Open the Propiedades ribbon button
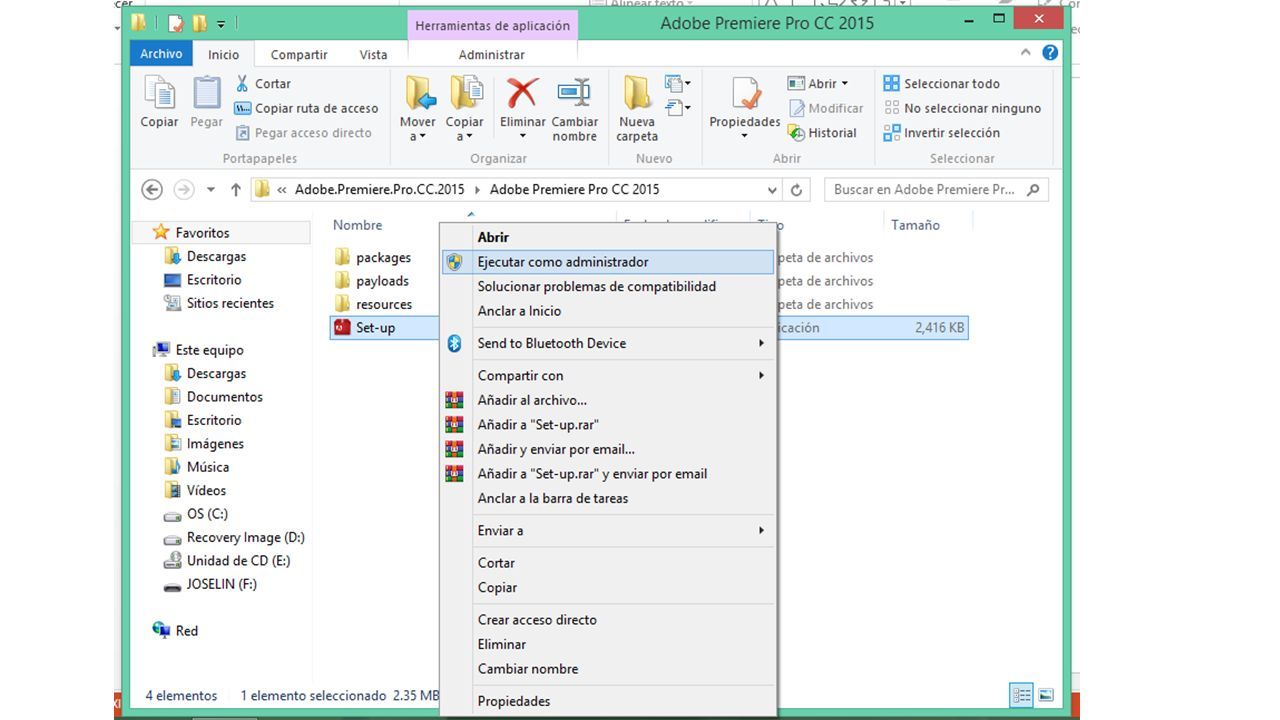The image size is (1280, 720). click(x=744, y=108)
